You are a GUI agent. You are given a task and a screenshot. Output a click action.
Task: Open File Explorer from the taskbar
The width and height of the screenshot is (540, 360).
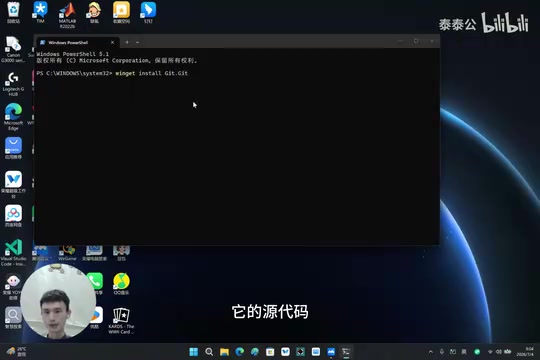(x=224, y=352)
